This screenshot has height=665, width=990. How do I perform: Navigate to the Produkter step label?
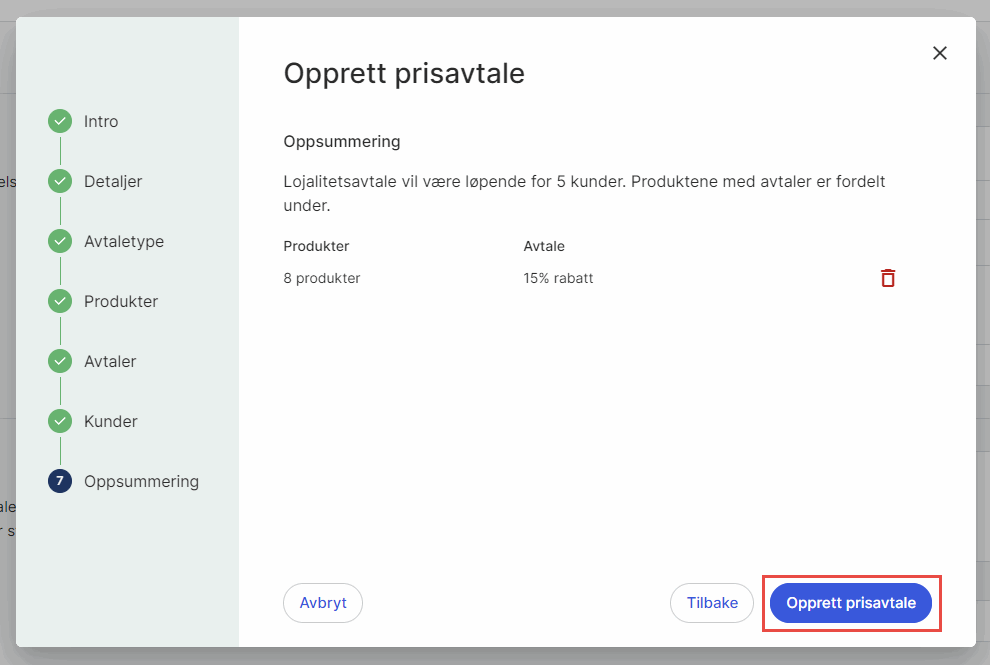[x=121, y=301]
